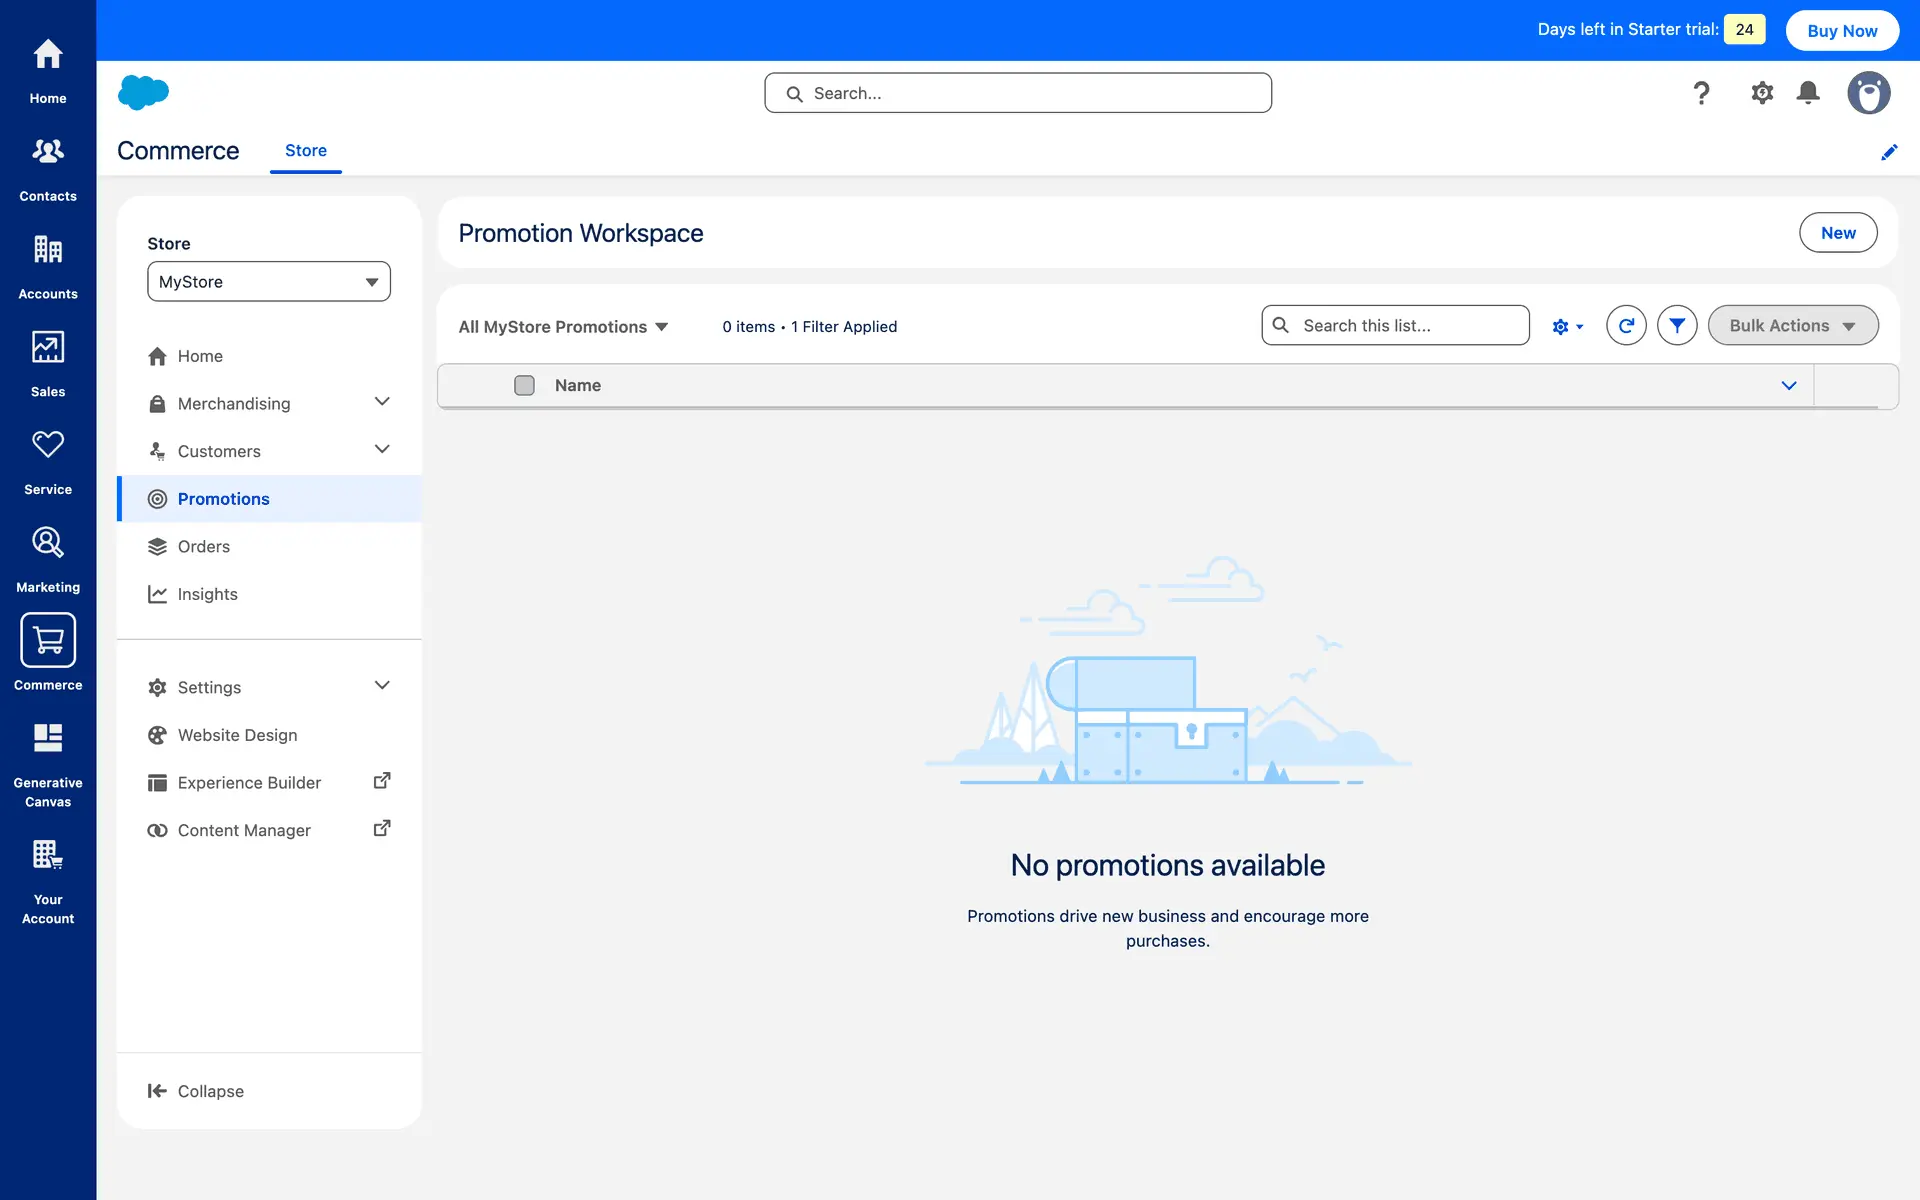The width and height of the screenshot is (1920, 1200).
Task: Open the Name column actions chevron
Action: (1789, 385)
